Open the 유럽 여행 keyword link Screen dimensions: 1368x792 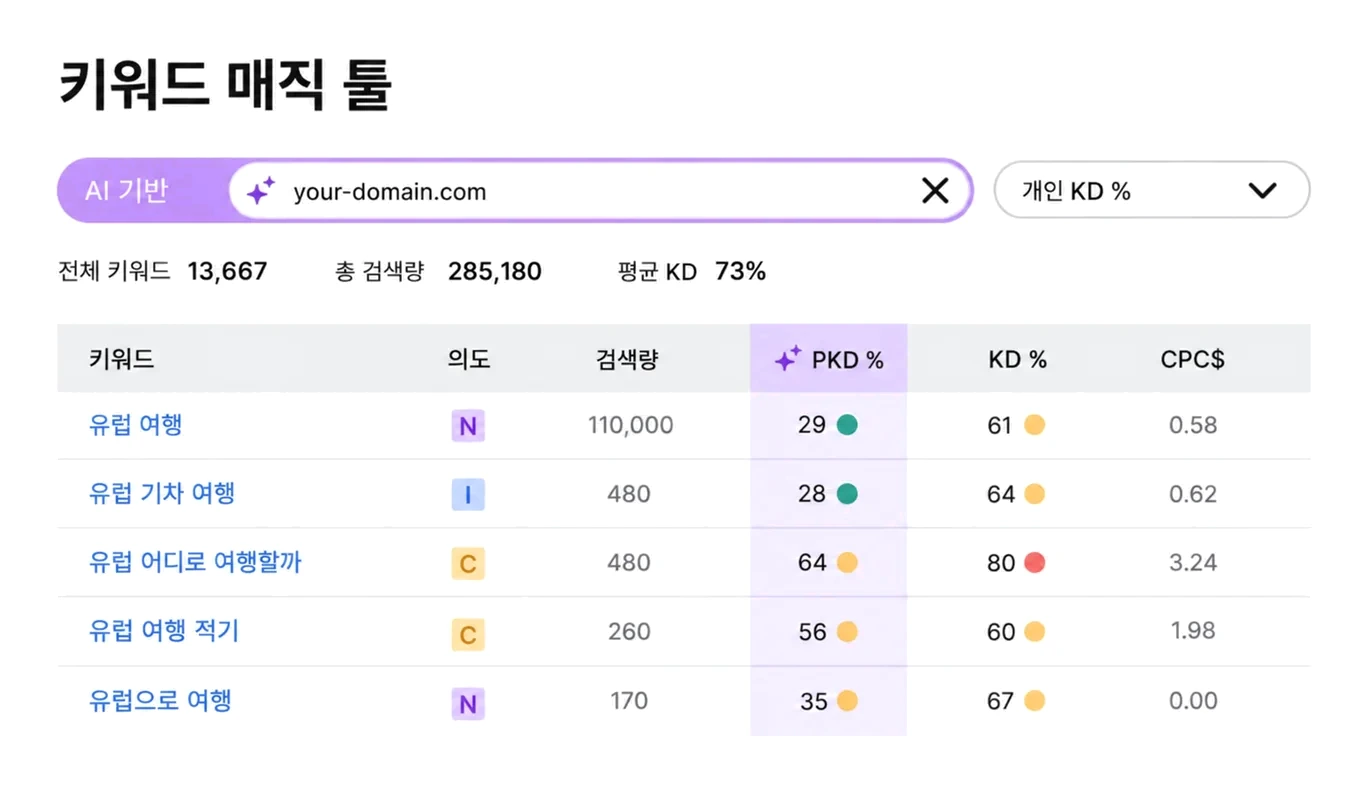click(x=135, y=425)
